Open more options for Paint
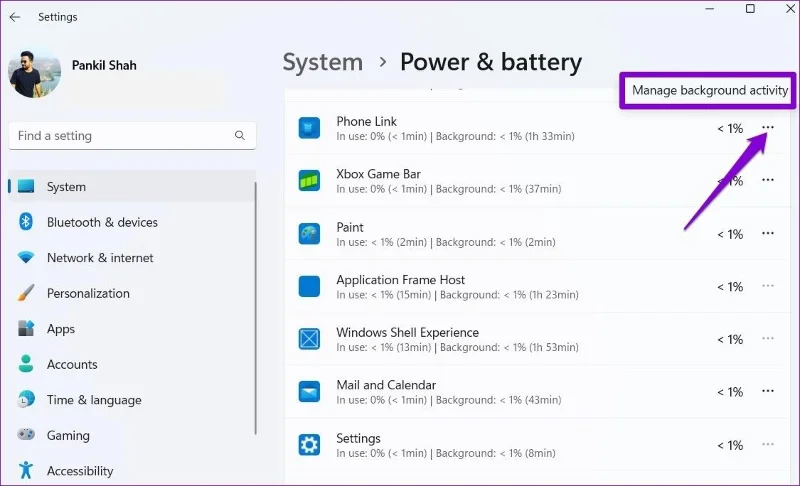 click(768, 233)
